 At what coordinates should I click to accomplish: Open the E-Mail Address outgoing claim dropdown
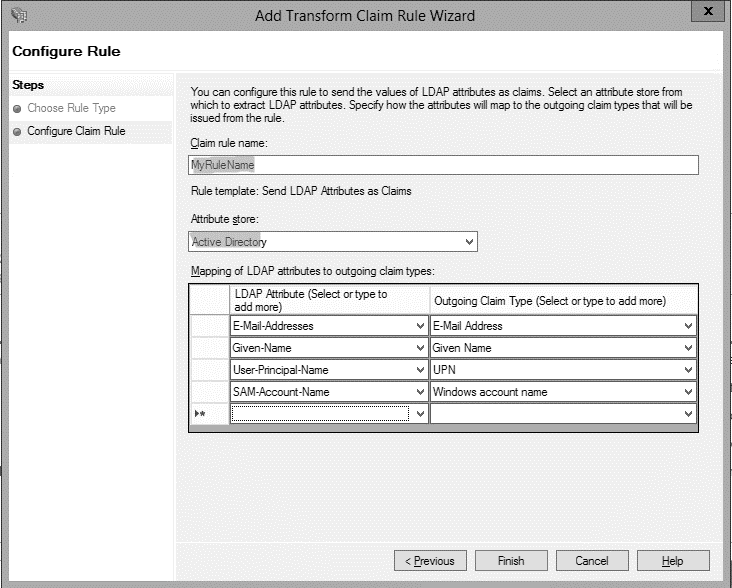(688, 326)
